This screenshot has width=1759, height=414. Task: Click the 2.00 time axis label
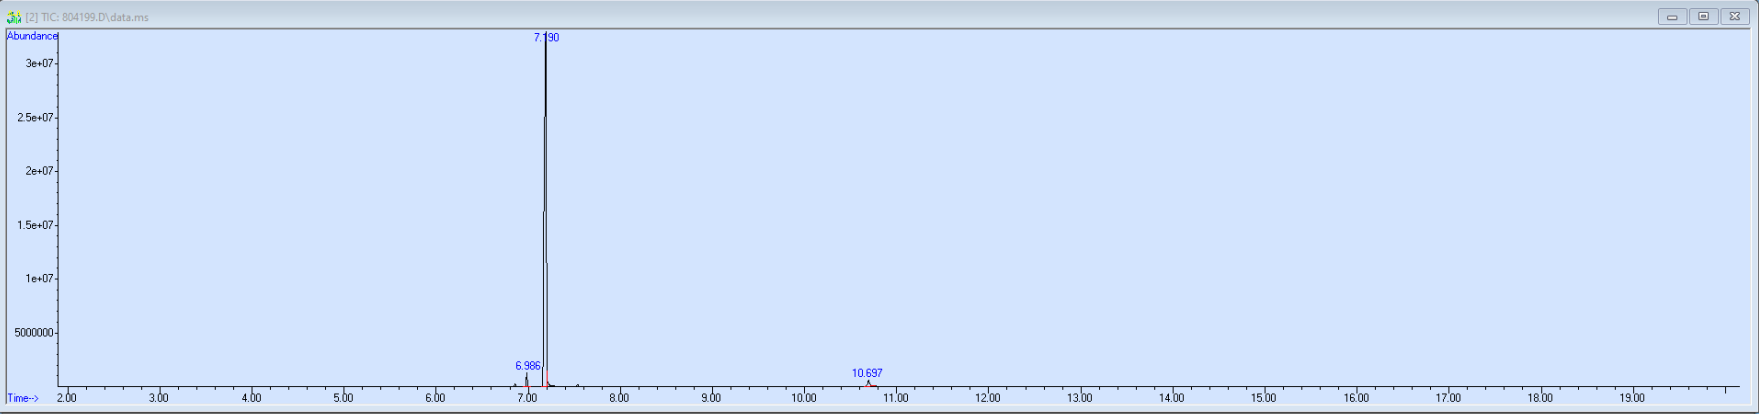tap(67, 398)
